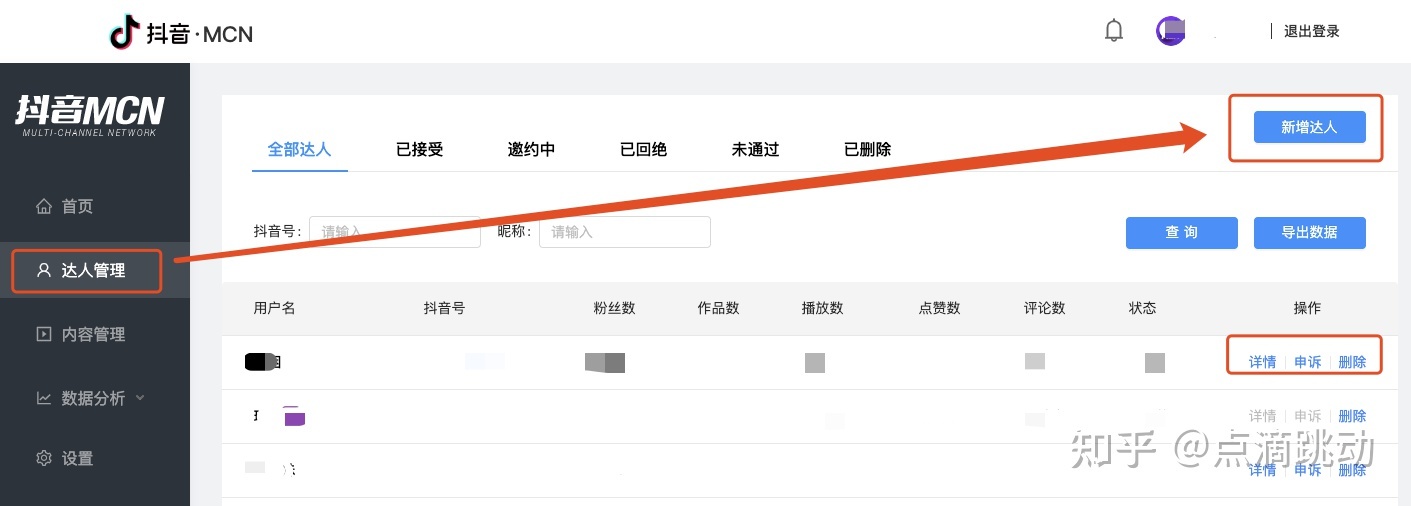This screenshot has height=506, width=1411.
Task: Click the chevron next to 数据分析
Action: 140,398
